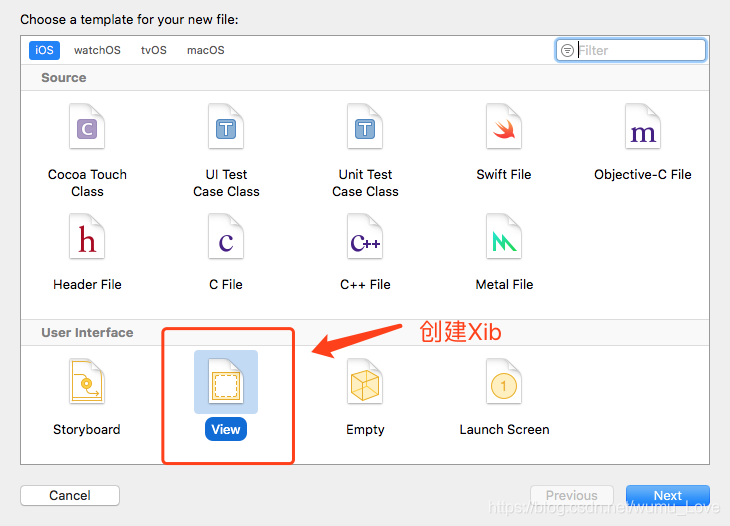Click the "Objective-C File" label

click(x=642, y=175)
